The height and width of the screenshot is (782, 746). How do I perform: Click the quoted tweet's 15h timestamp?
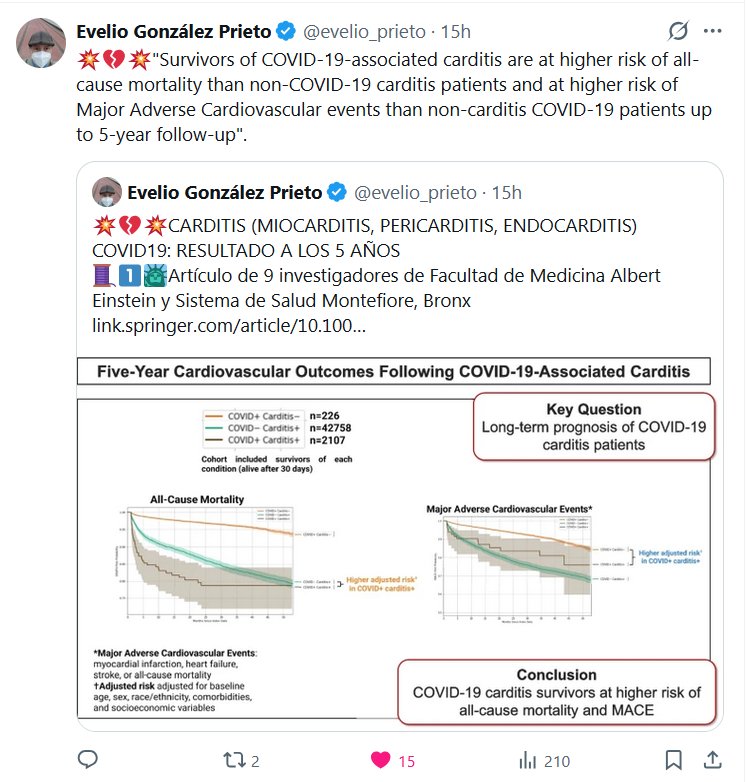[508, 193]
